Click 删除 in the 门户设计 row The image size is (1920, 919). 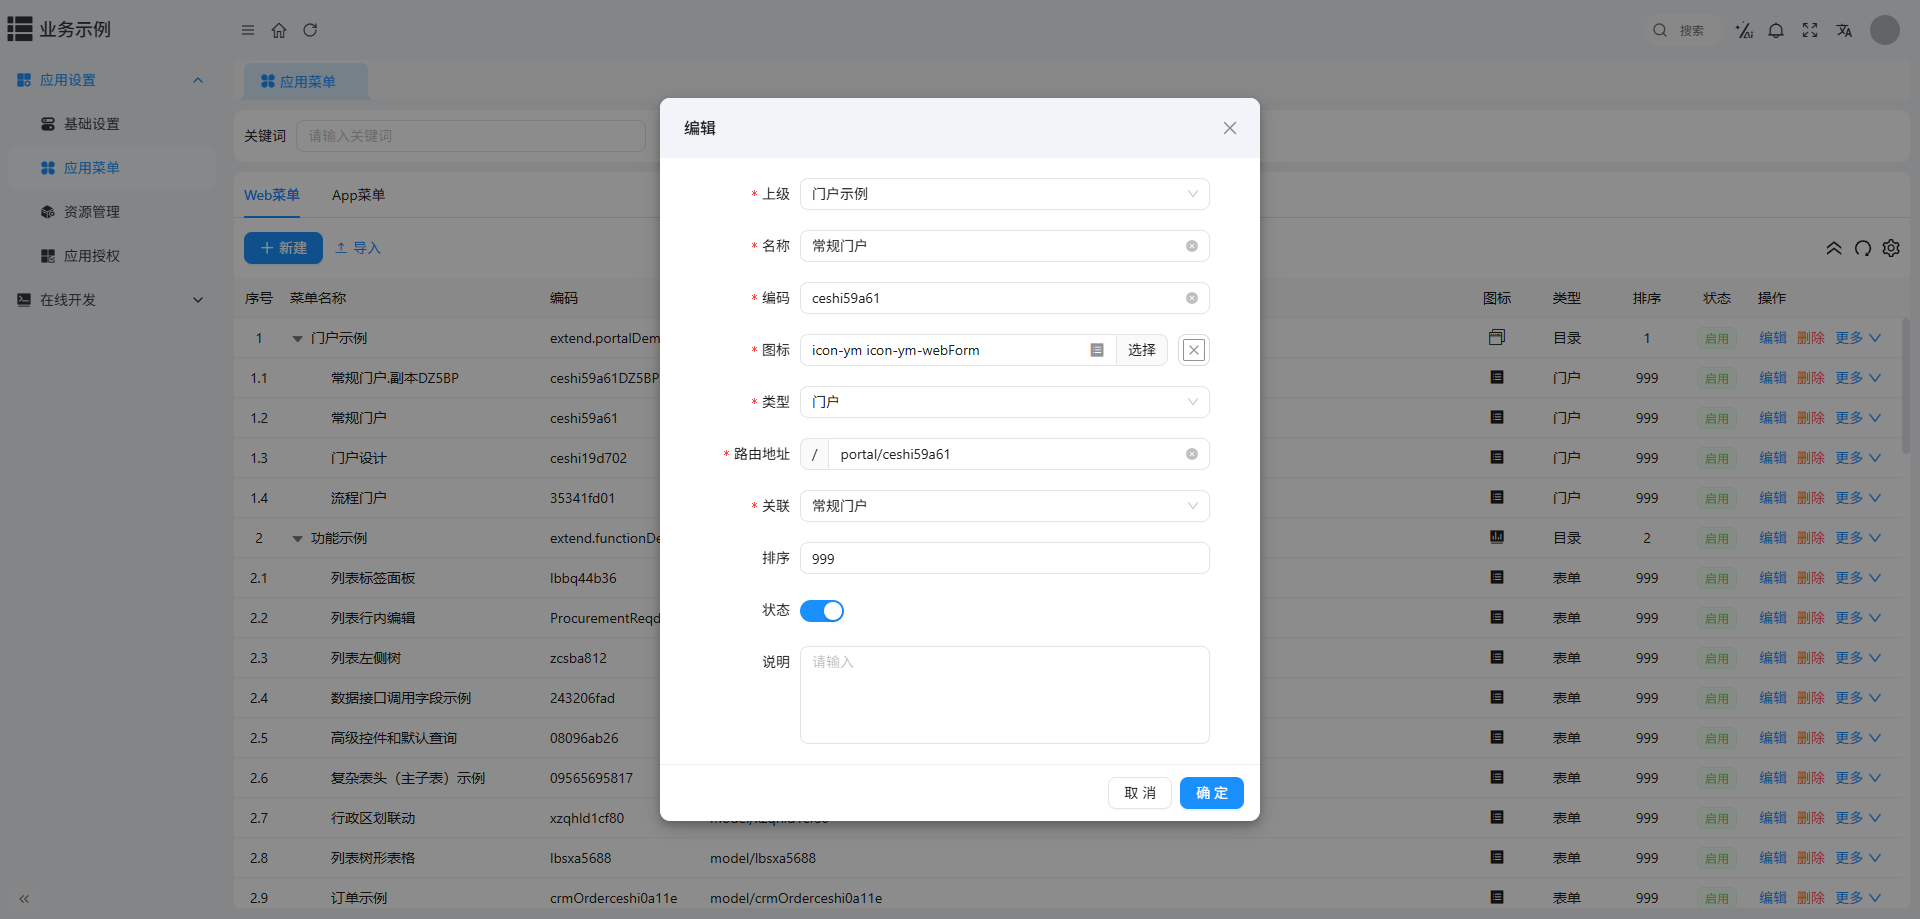pyautogui.click(x=1811, y=458)
